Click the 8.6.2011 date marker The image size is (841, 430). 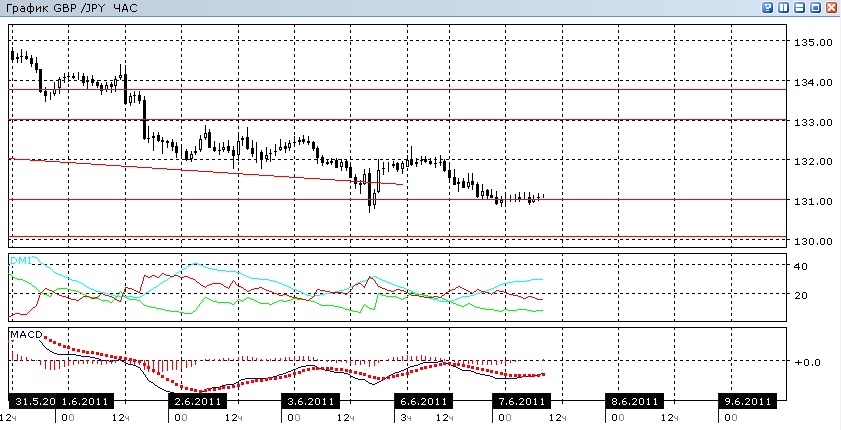pyautogui.click(x=635, y=401)
